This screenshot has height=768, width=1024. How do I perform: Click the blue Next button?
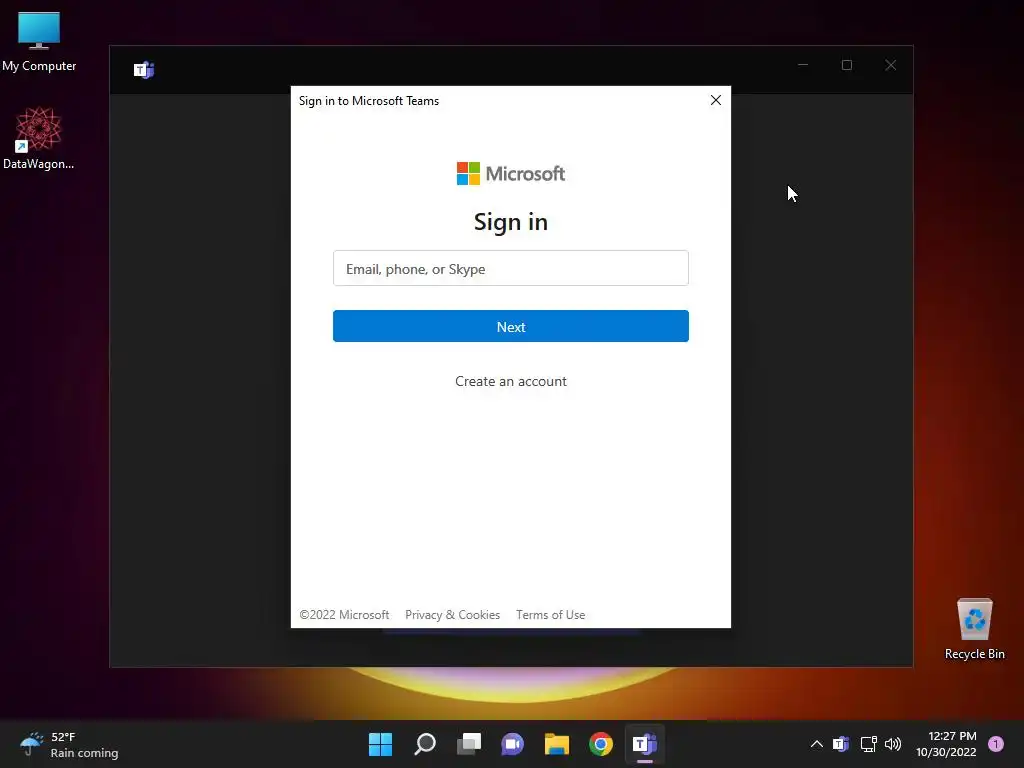point(511,326)
